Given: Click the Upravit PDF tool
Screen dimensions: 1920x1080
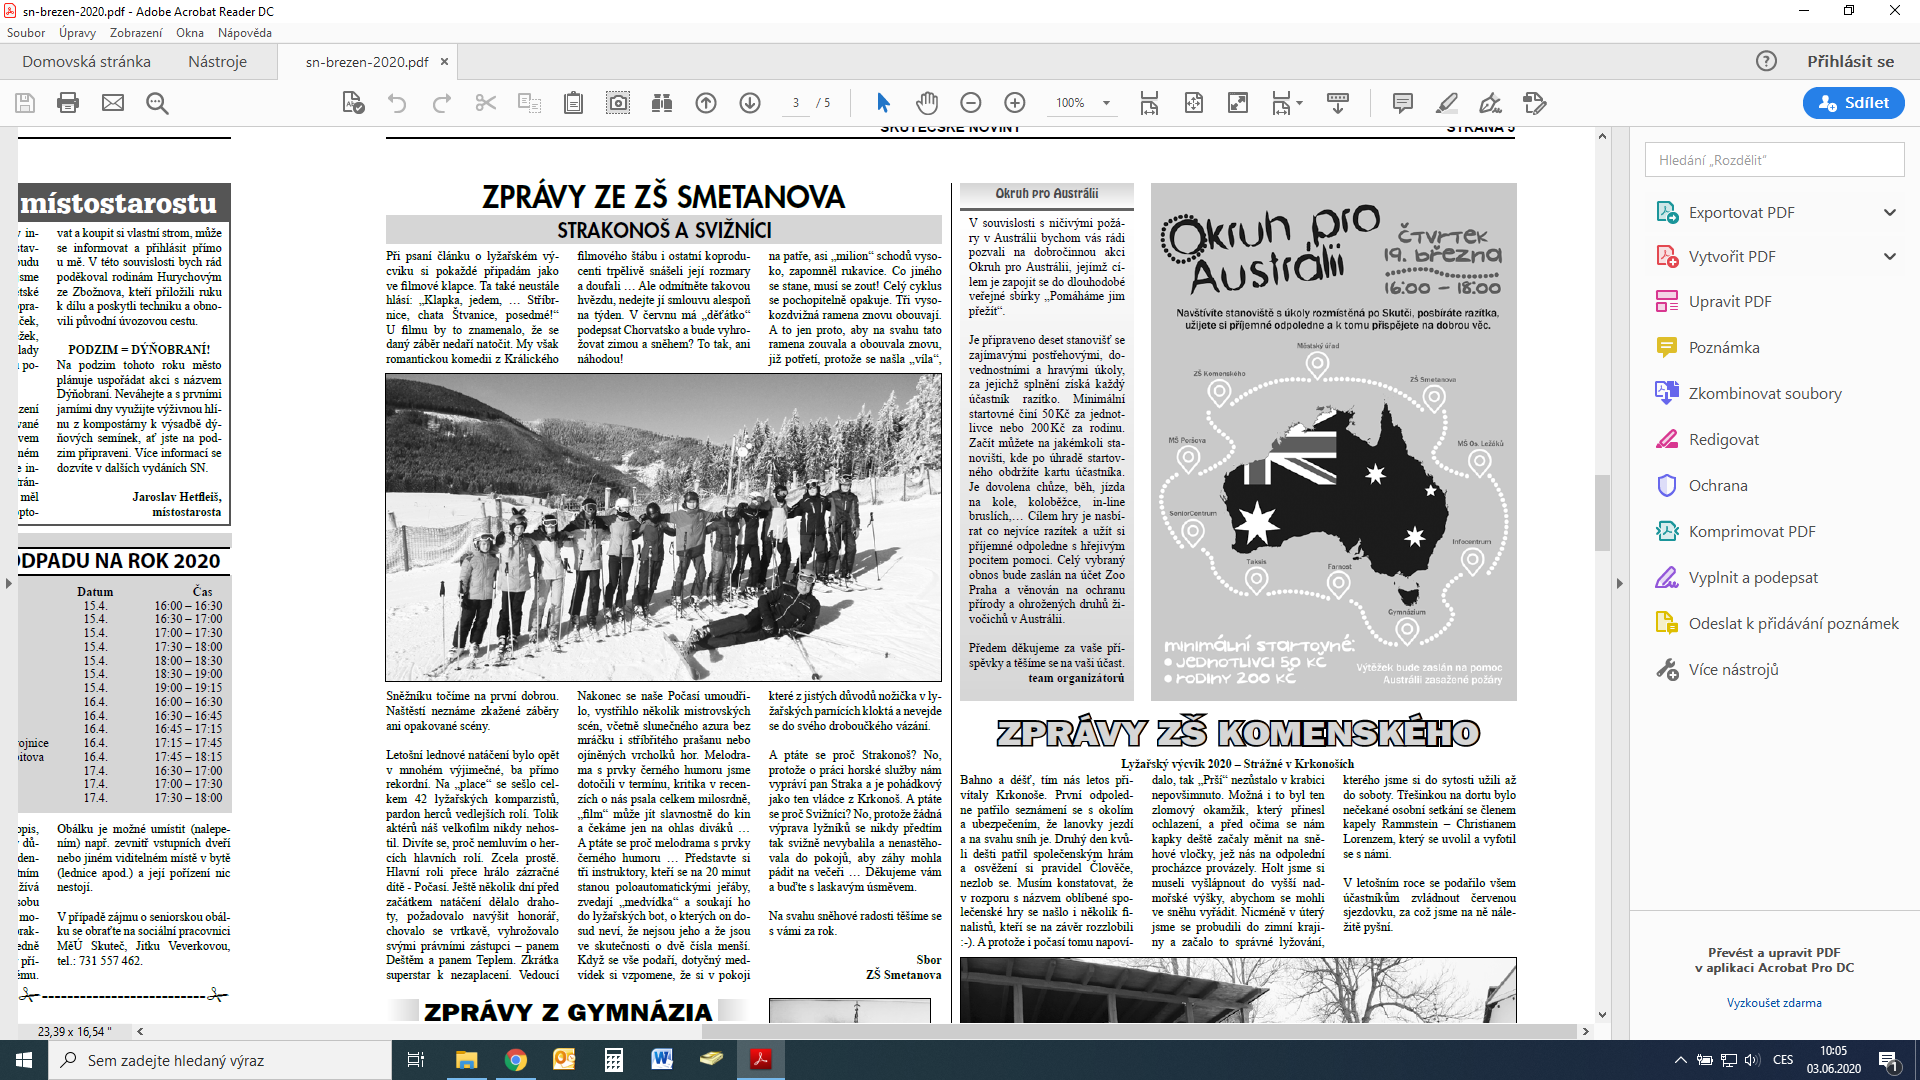Looking at the screenshot, I should click(1713, 301).
